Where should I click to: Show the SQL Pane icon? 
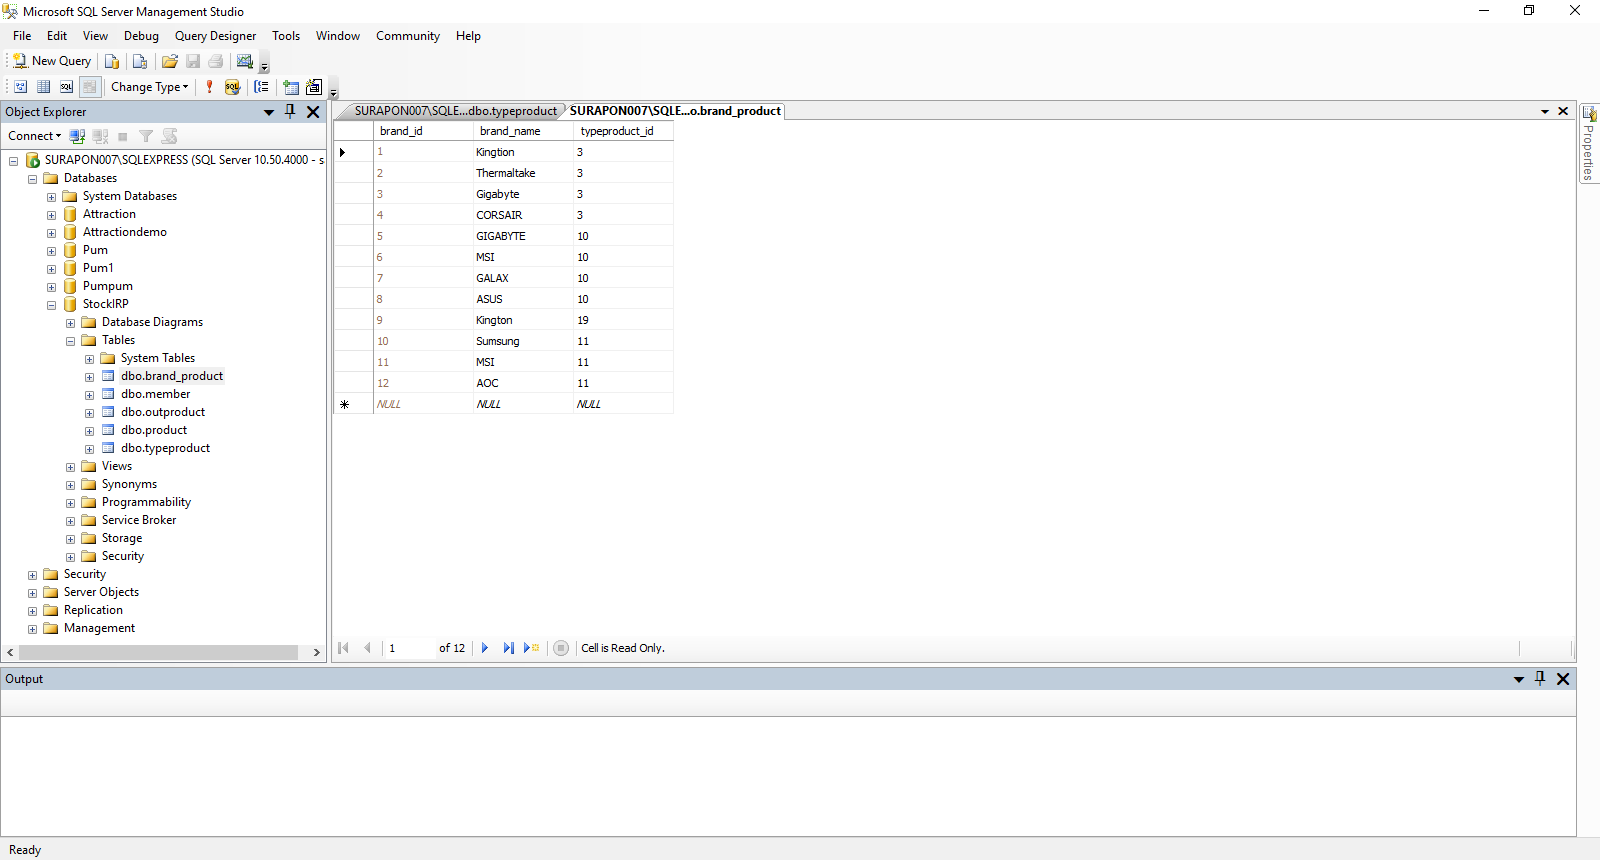pyautogui.click(x=66, y=87)
